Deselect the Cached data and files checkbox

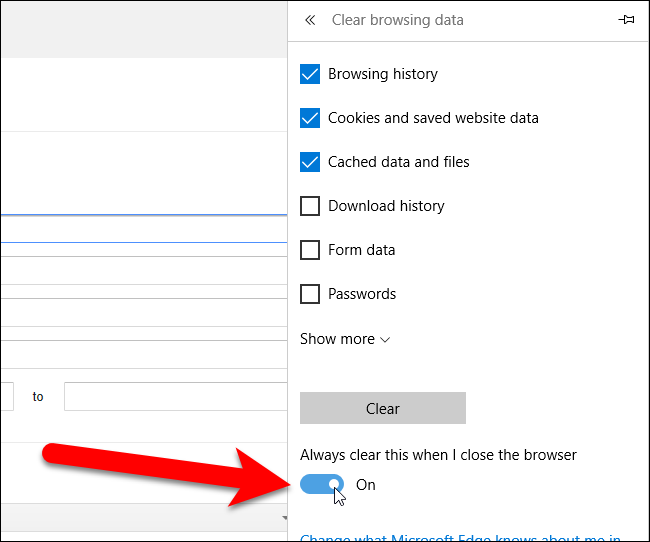(x=310, y=162)
